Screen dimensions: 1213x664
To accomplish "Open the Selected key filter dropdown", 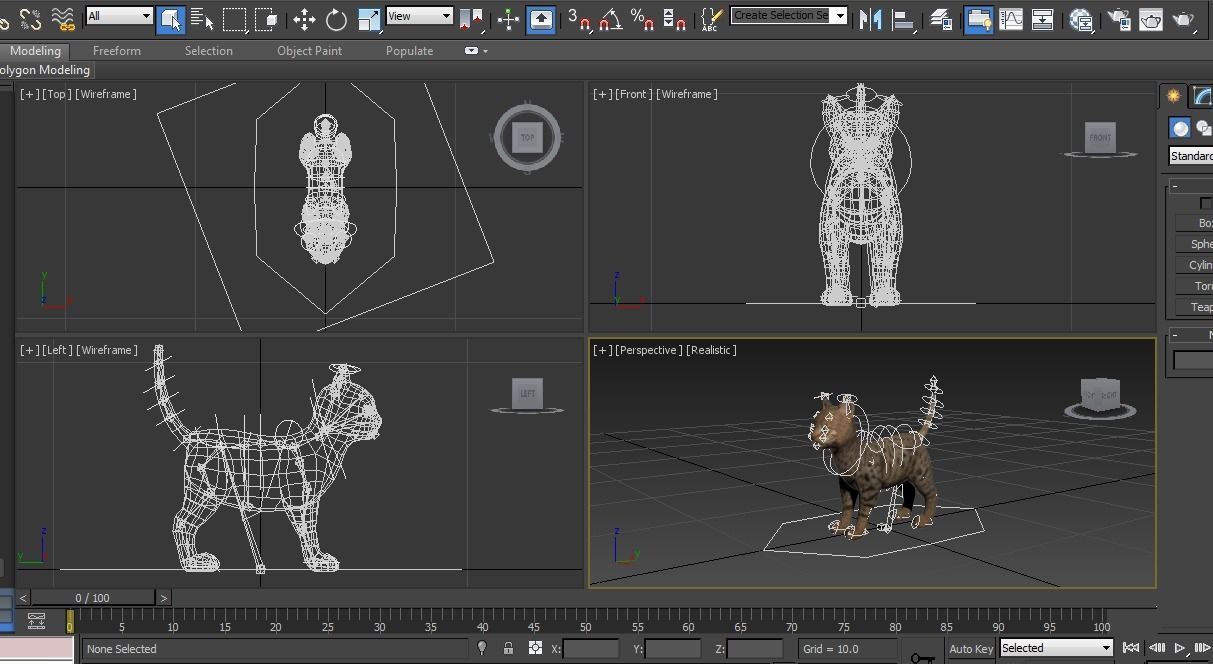I will pos(1056,648).
